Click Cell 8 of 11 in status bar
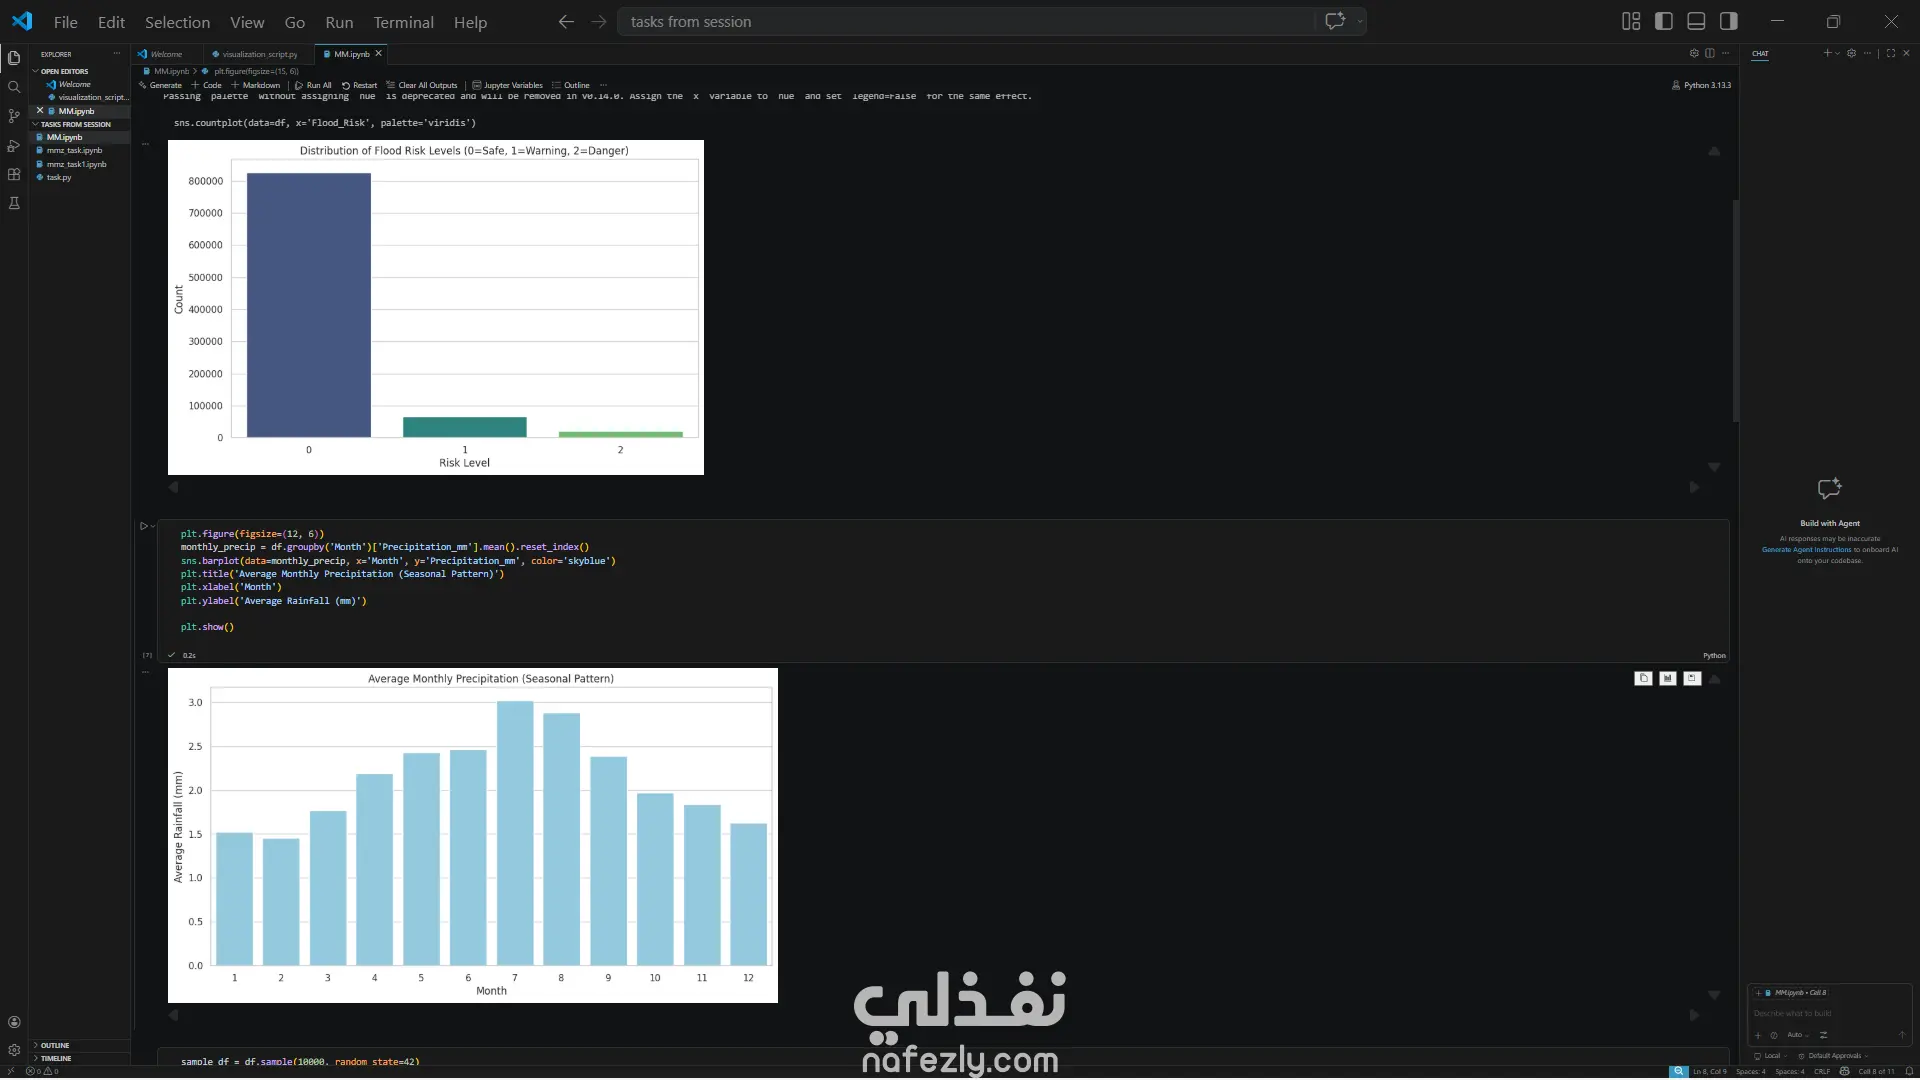Screen dimensions: 1920x1080 [x=1876, y=1071]
